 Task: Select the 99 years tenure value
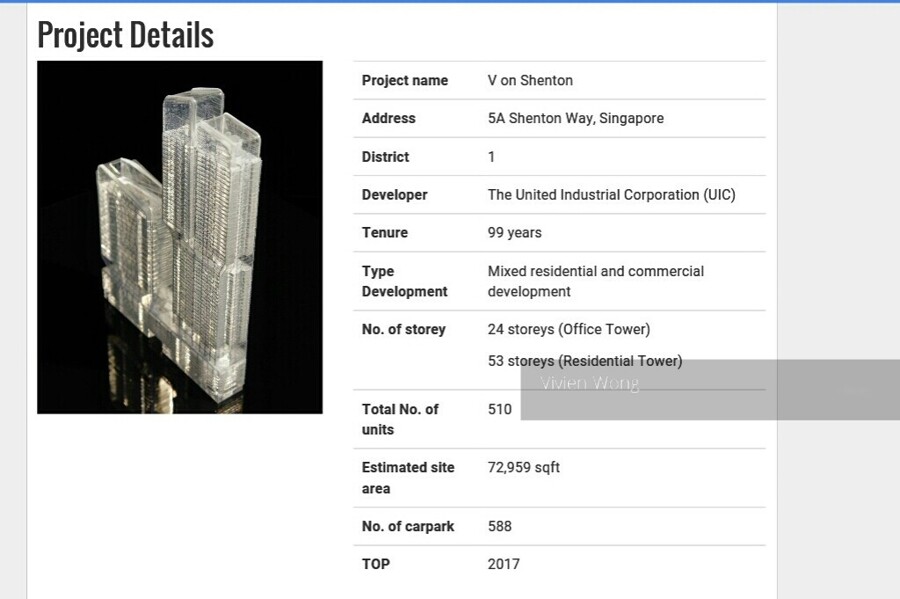(x=514, y=233)
